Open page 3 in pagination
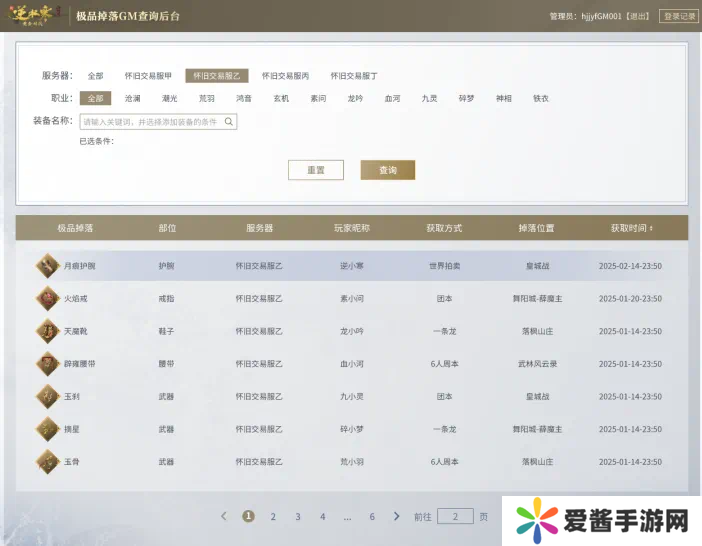 click(298, 517)
